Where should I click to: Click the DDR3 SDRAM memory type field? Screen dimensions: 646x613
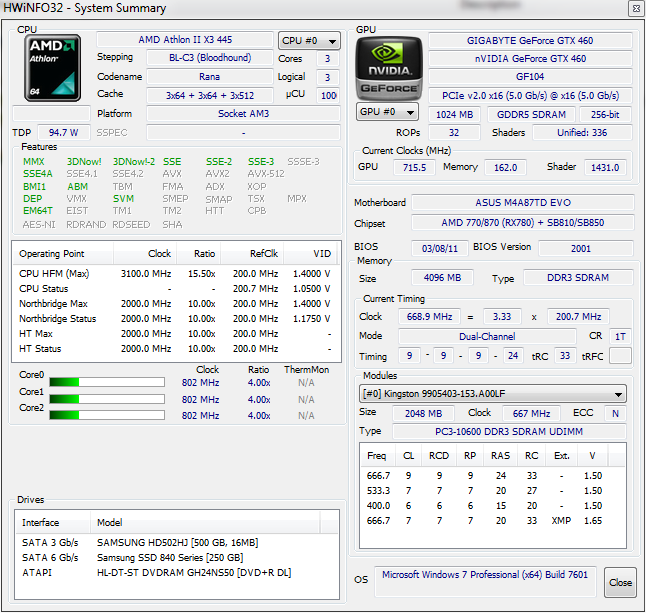(x=578, y=278)
